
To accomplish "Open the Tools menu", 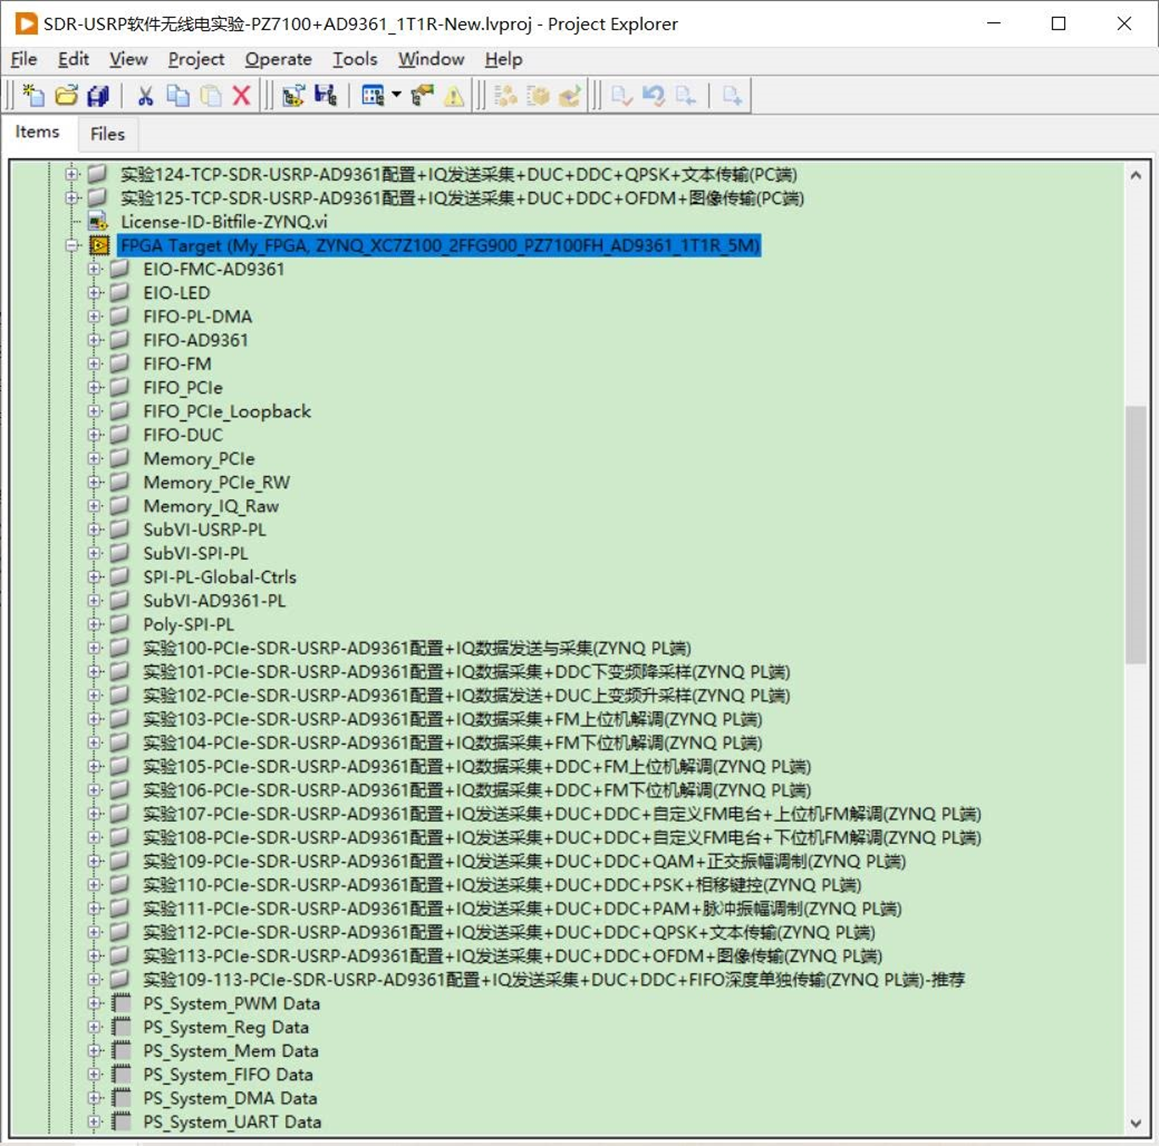I will pyautogui.click(x=355, y=59).
